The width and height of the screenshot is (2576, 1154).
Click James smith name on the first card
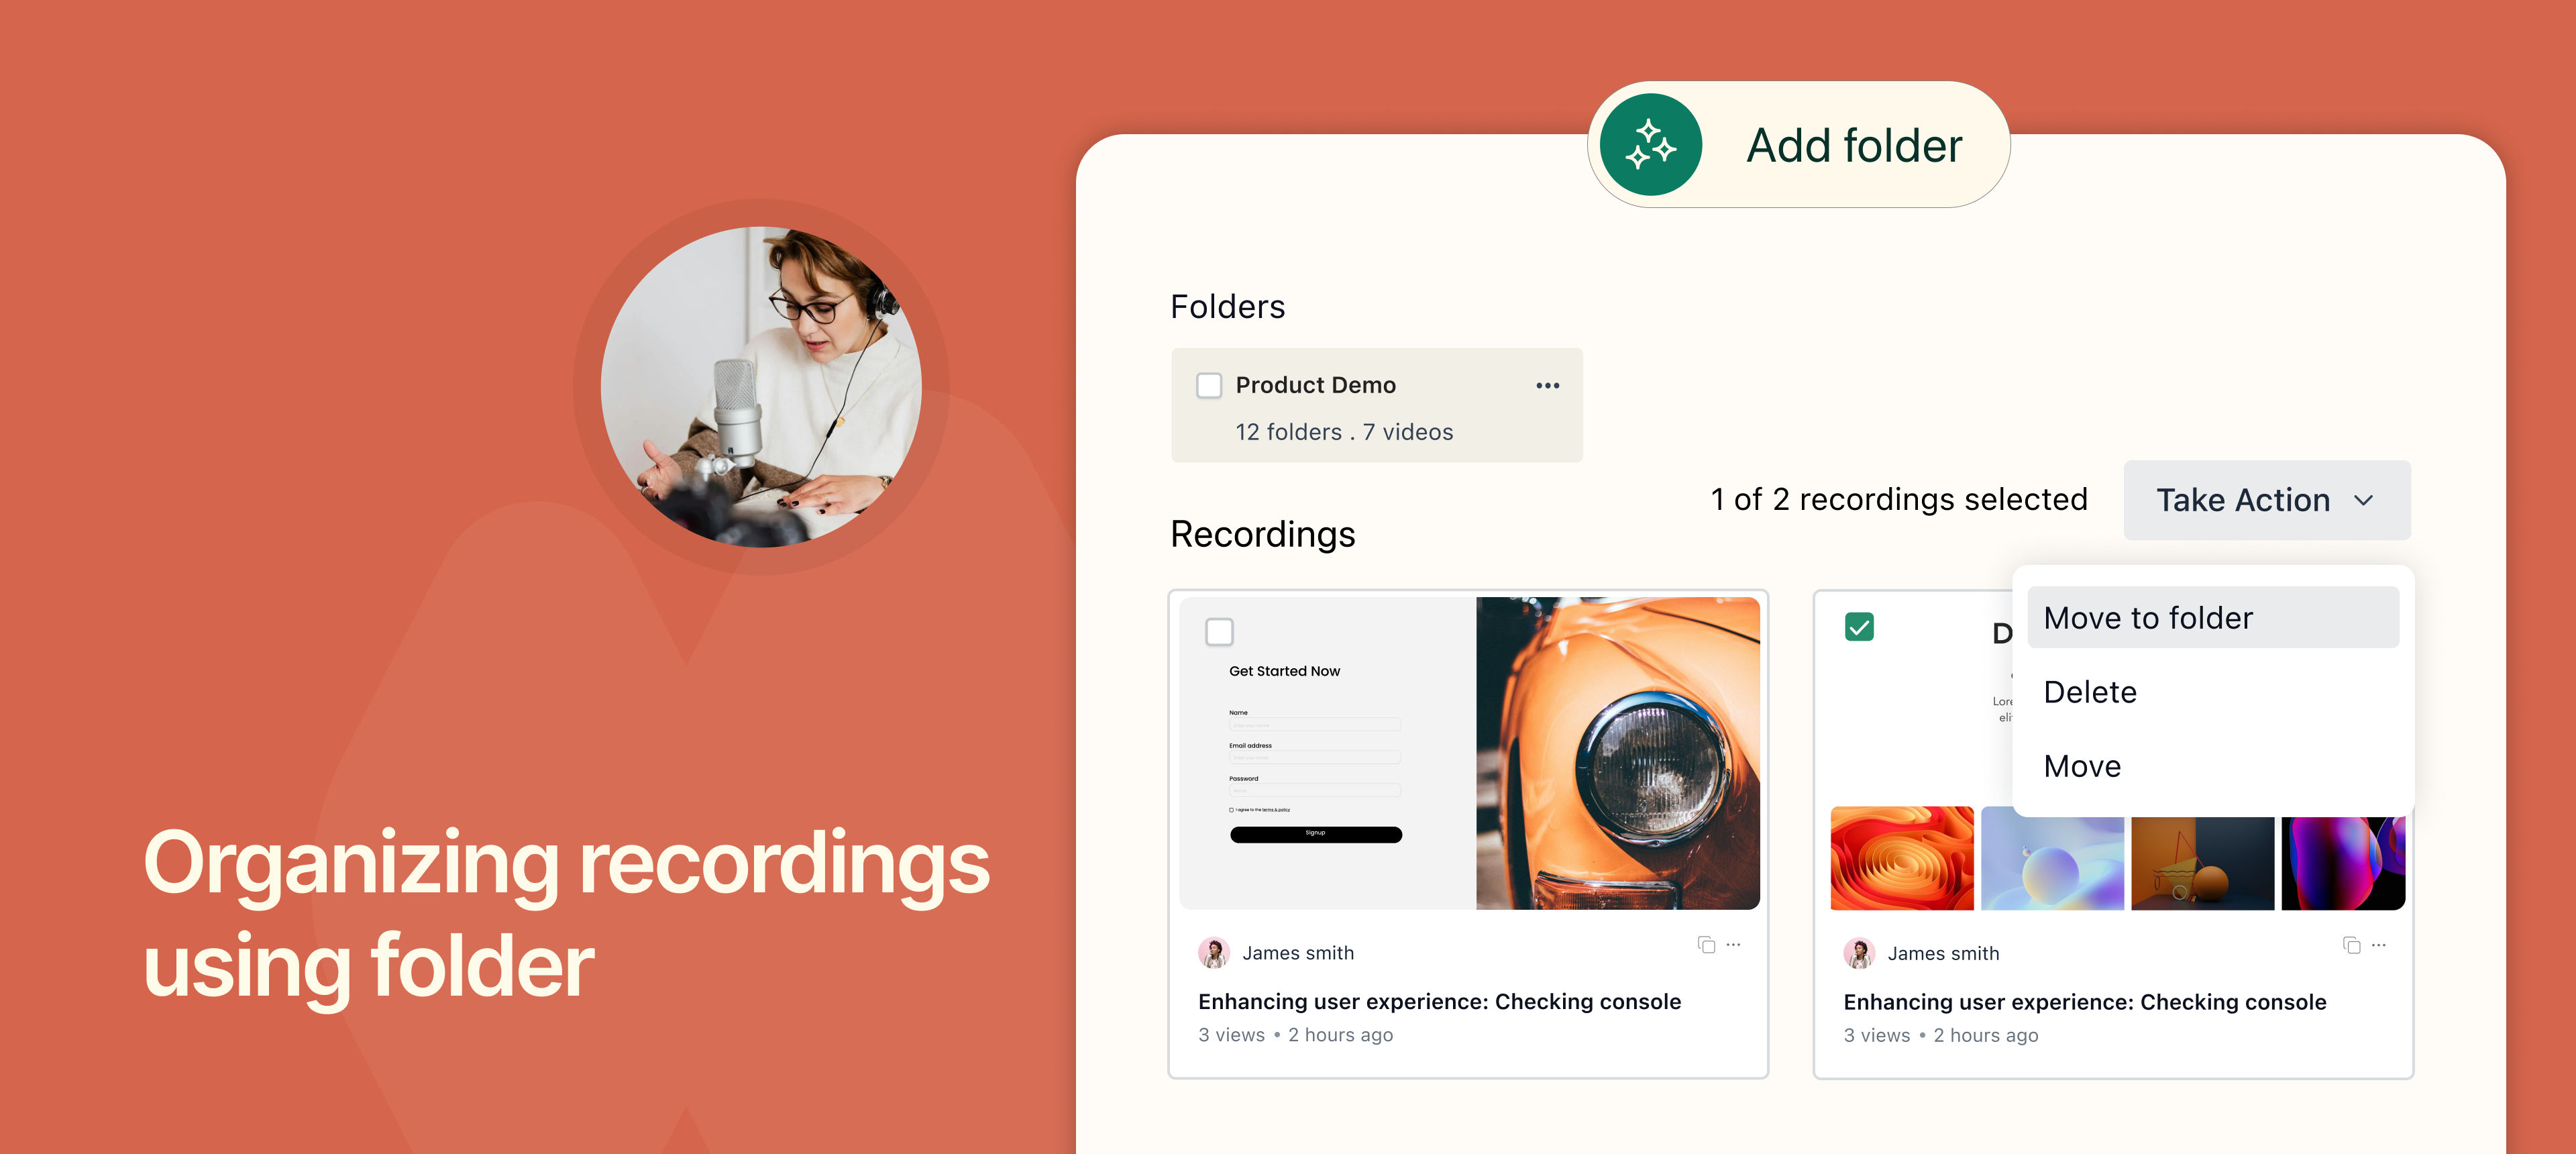coord(1298,953)
